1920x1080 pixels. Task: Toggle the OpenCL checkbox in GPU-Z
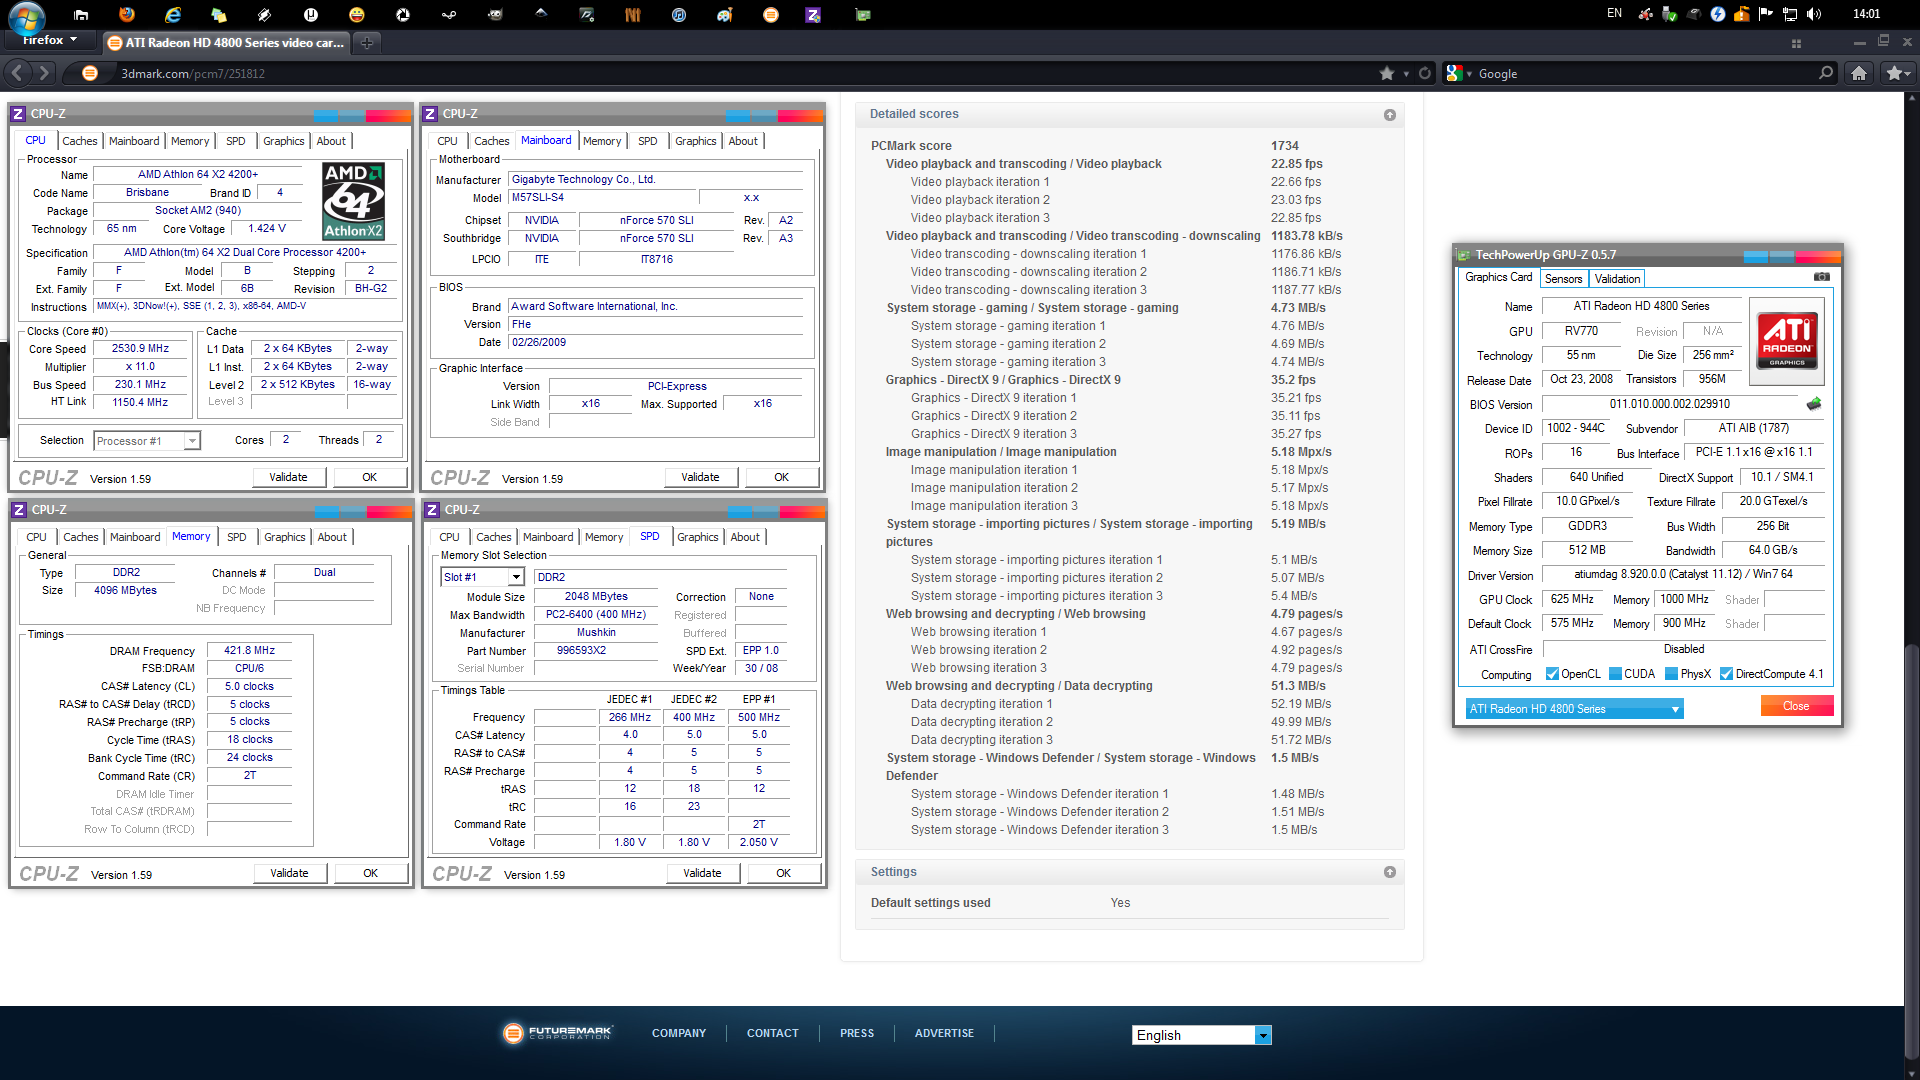1552,674
